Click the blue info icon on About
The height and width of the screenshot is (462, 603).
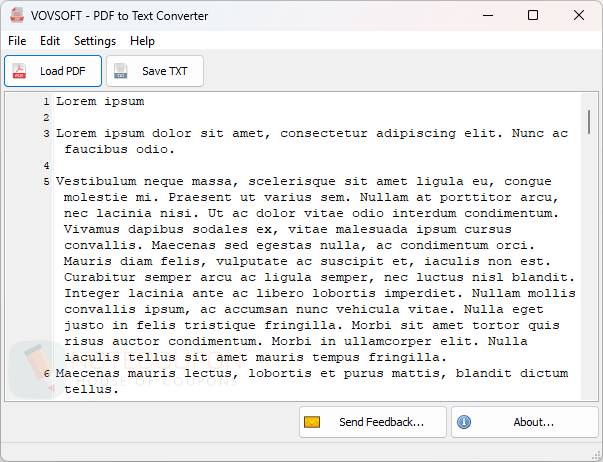tap(464, 422)
